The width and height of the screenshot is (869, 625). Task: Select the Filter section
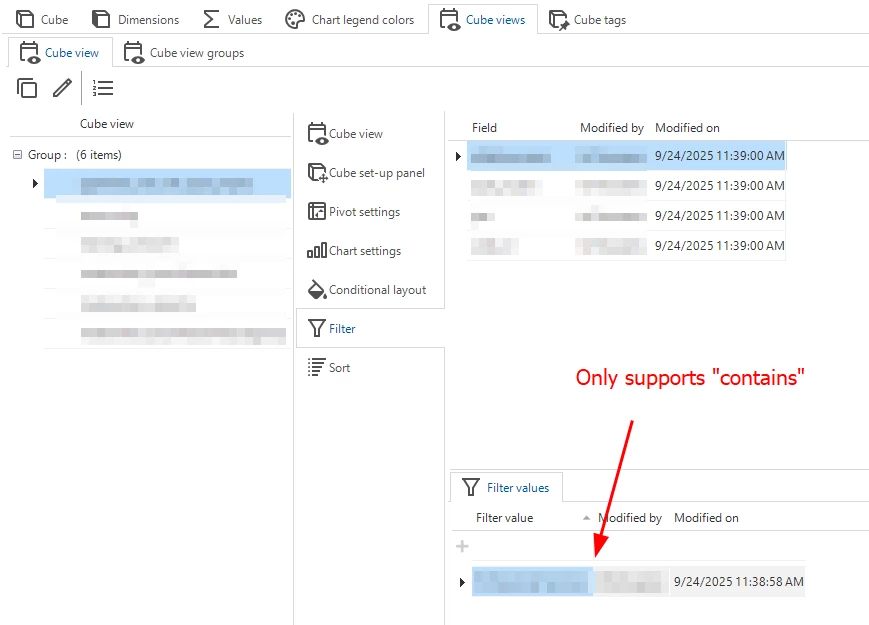(x=370, y=328)
